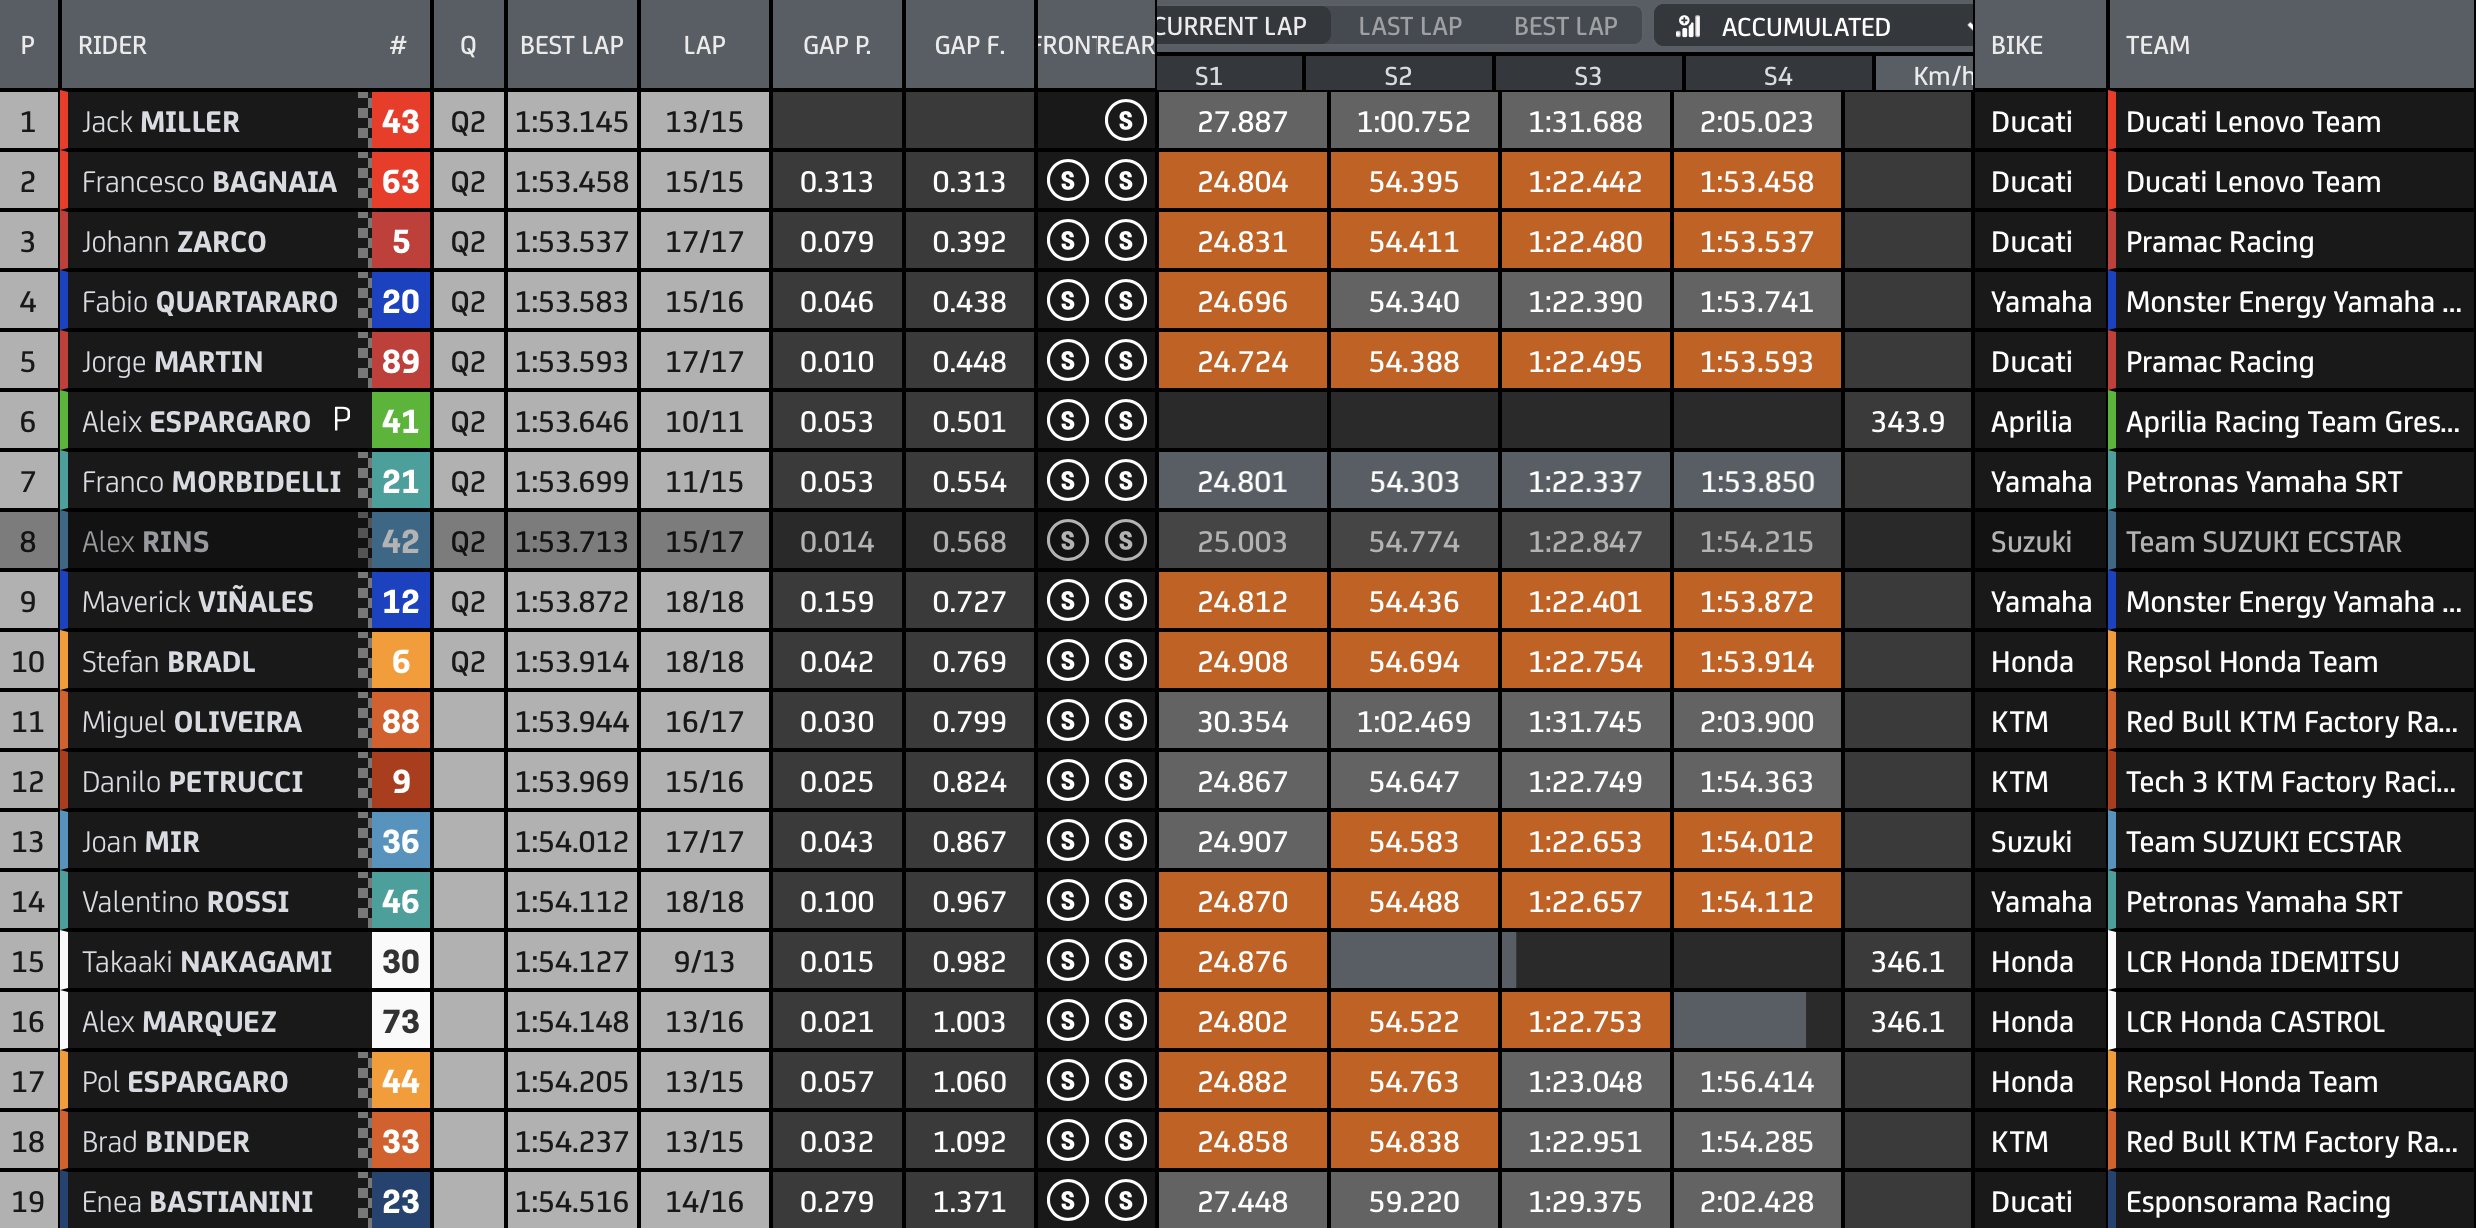Click Zarco's front soft tyre icon
The width and height of the screenshot is (2476, 1228).
(1068, 241)
